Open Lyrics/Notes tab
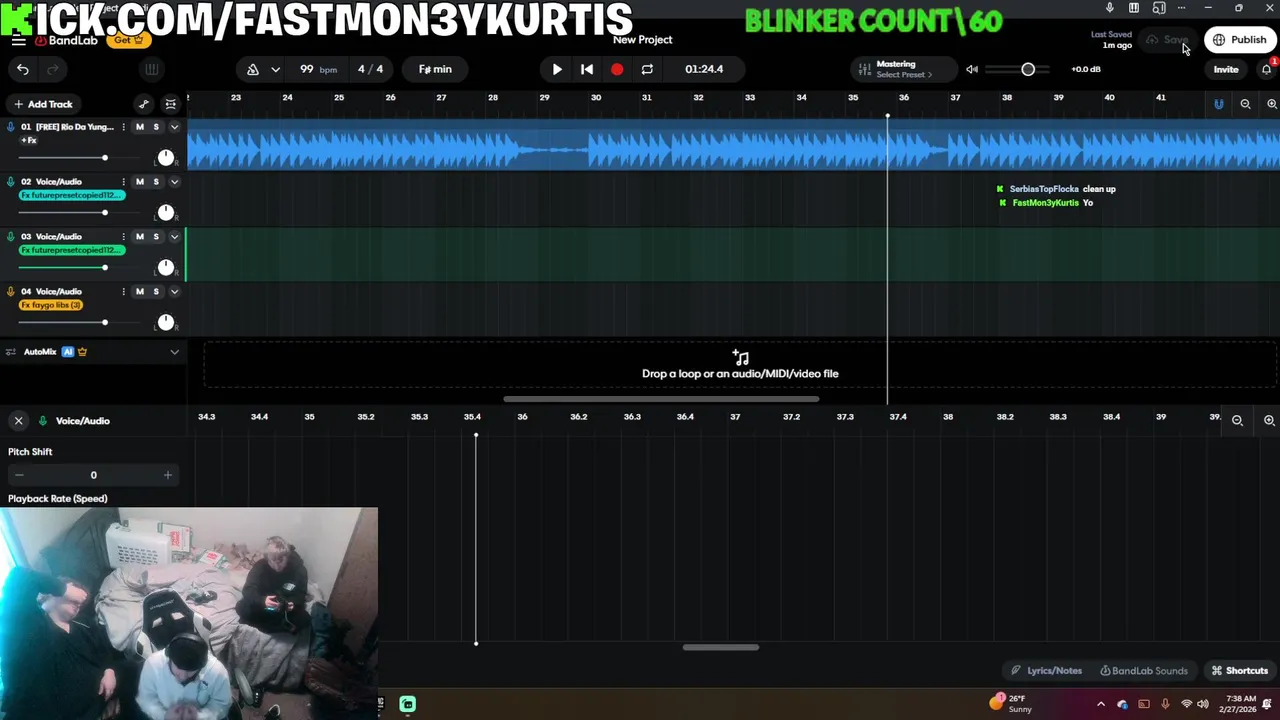Viewport: 1280px width, 720px height. click(1046, 671)
